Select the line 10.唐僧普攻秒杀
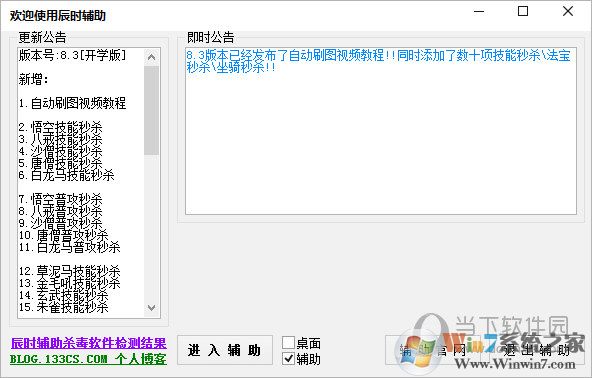The height and width of the screenshot is (378, 592). pos(63,236)
